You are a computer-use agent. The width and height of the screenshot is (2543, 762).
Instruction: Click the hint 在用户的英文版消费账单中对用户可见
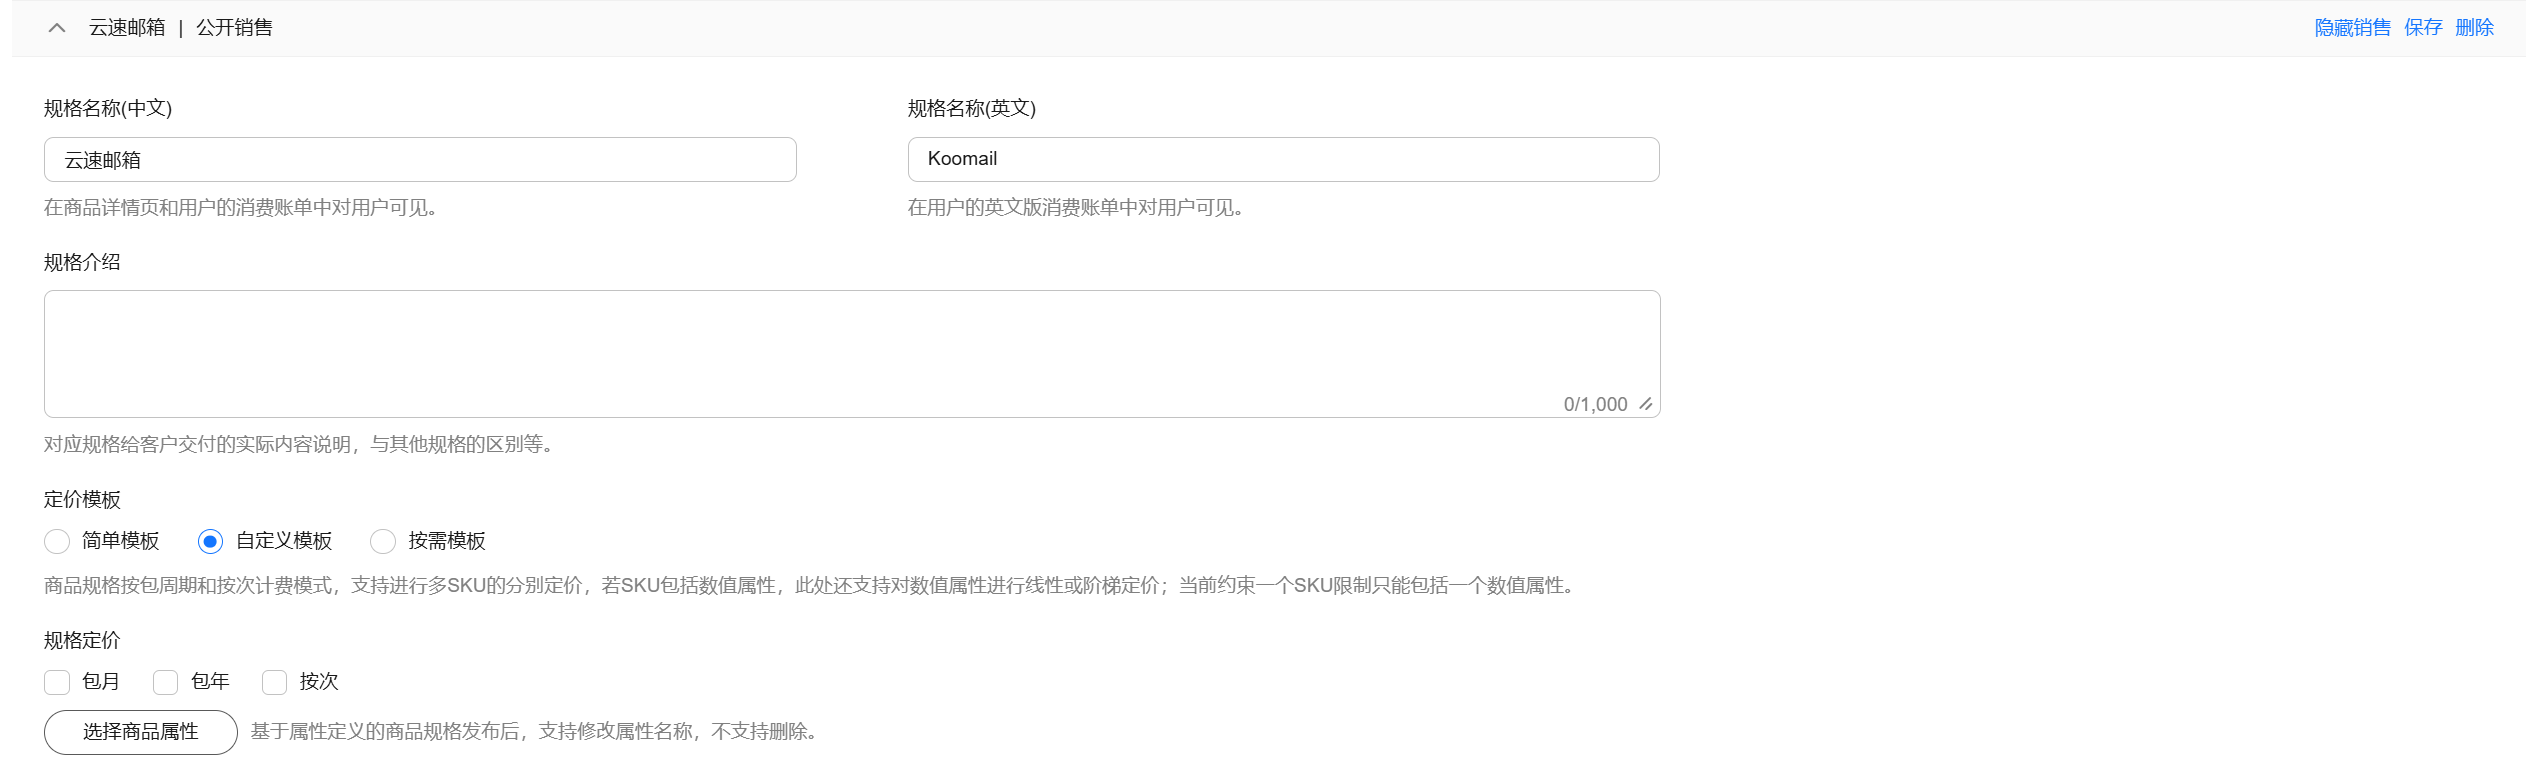pos(1075,208)
